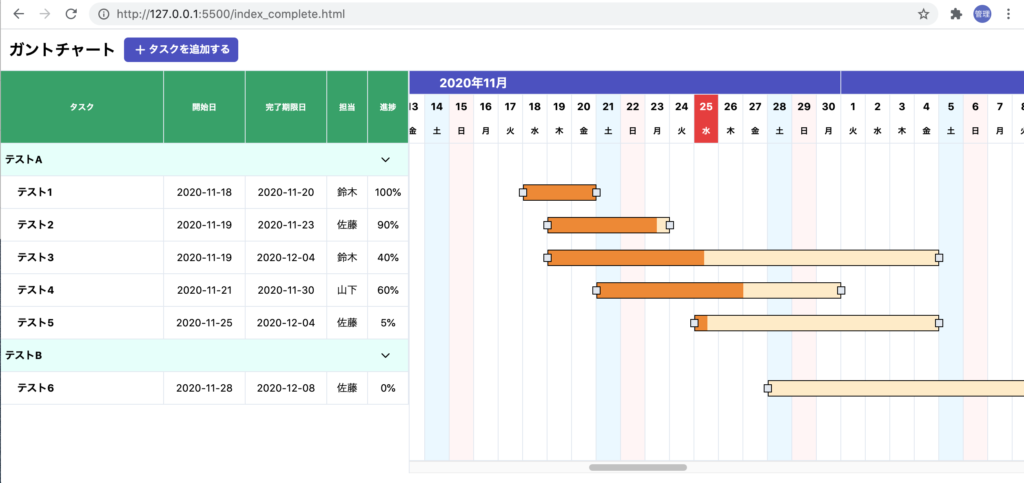Click right resize handle of テスト3 bar
Image resolution: width=1024 pixels, height=483 pixels.
click(x=938, y=258)
